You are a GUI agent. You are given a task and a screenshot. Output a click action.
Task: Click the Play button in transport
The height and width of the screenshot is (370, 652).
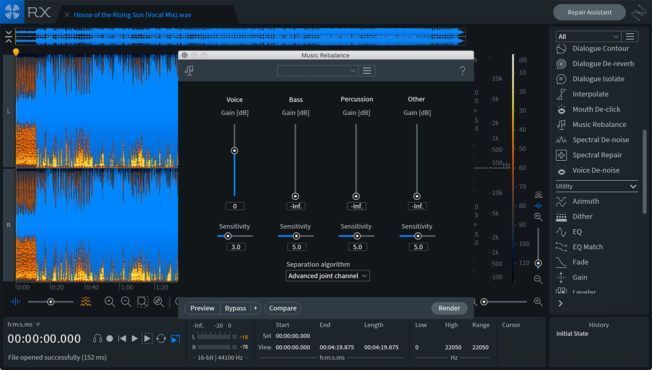[135, 339]
